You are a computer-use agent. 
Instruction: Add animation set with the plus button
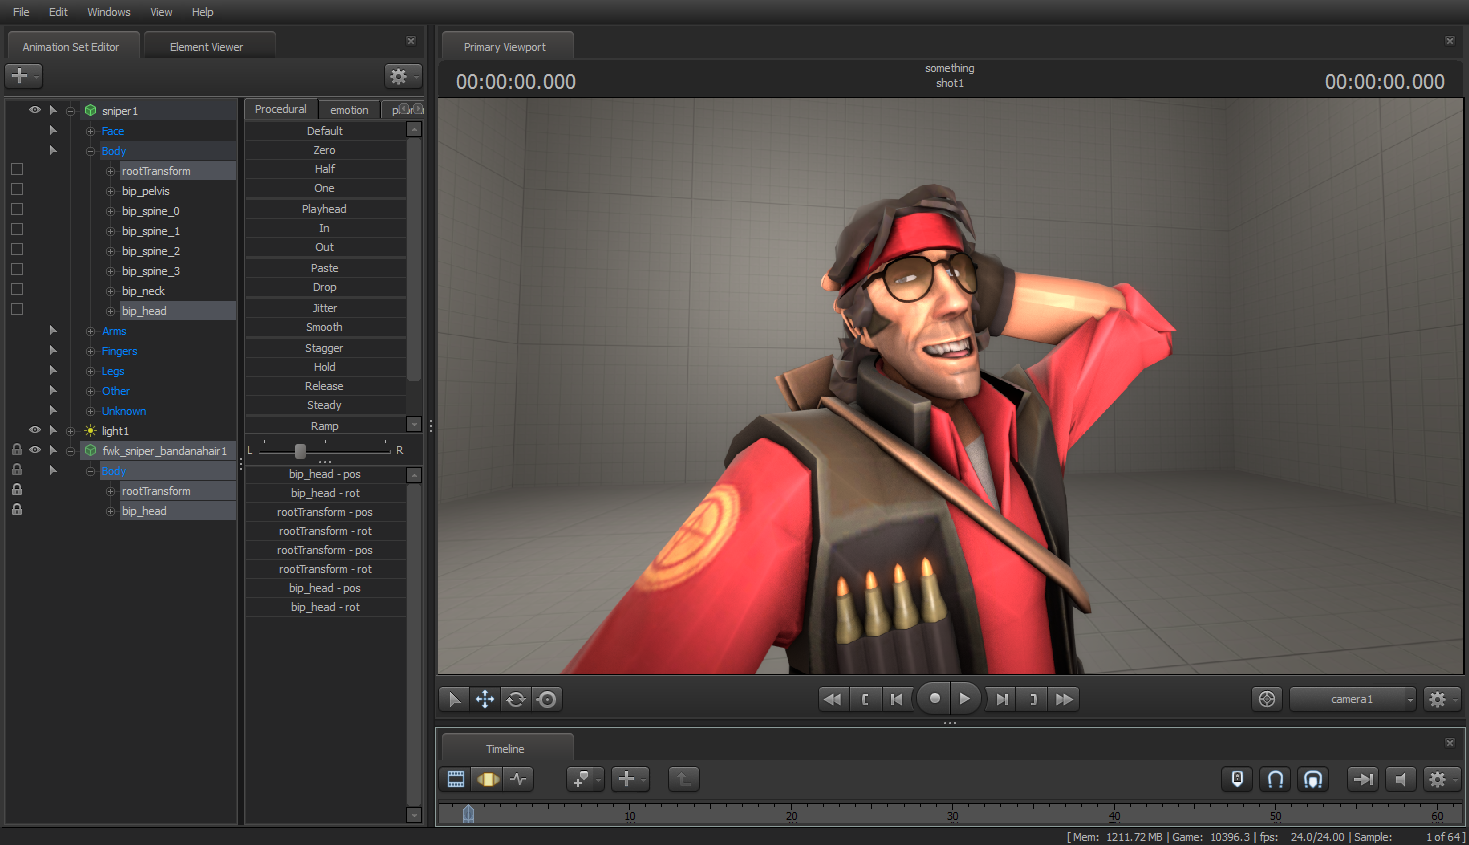23,75
